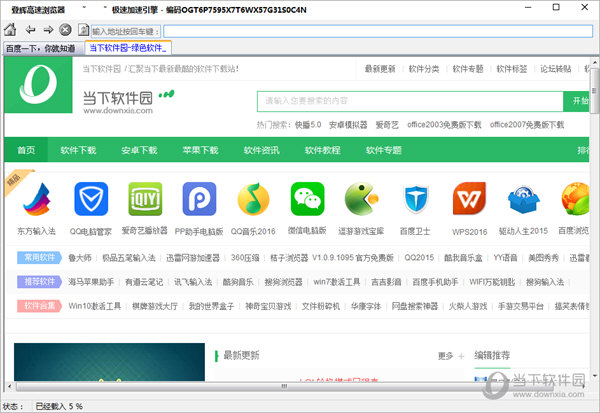Open the 软件资讯 nav item
The image size is (600, 413).
[262, 150]
